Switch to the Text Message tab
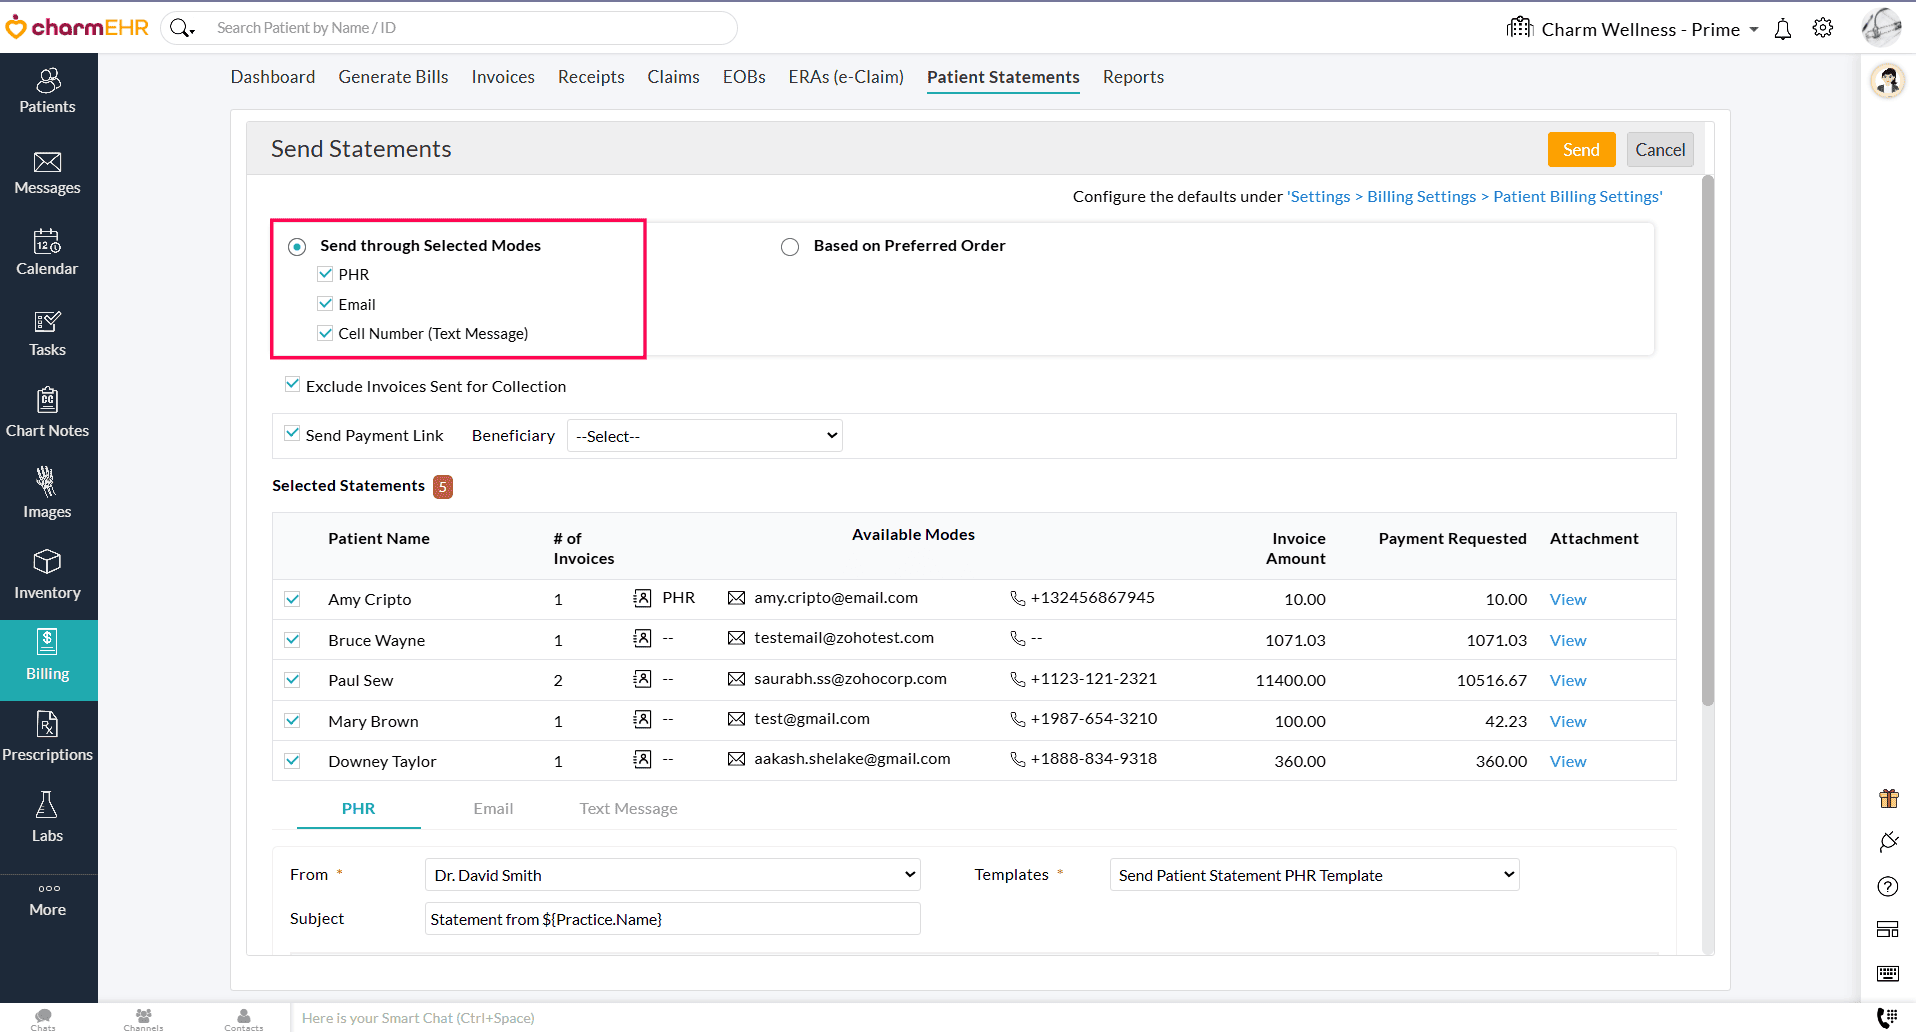Viewport: 1916px width, 1032px height. [628, 809]
